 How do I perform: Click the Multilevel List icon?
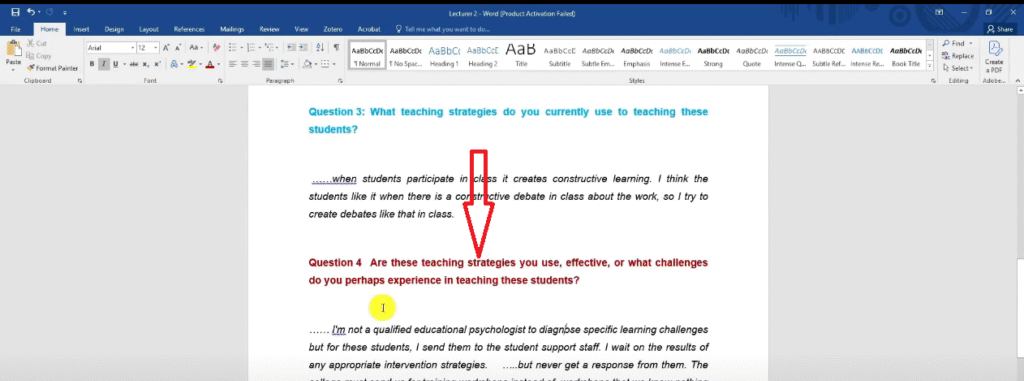coord(268,48)
